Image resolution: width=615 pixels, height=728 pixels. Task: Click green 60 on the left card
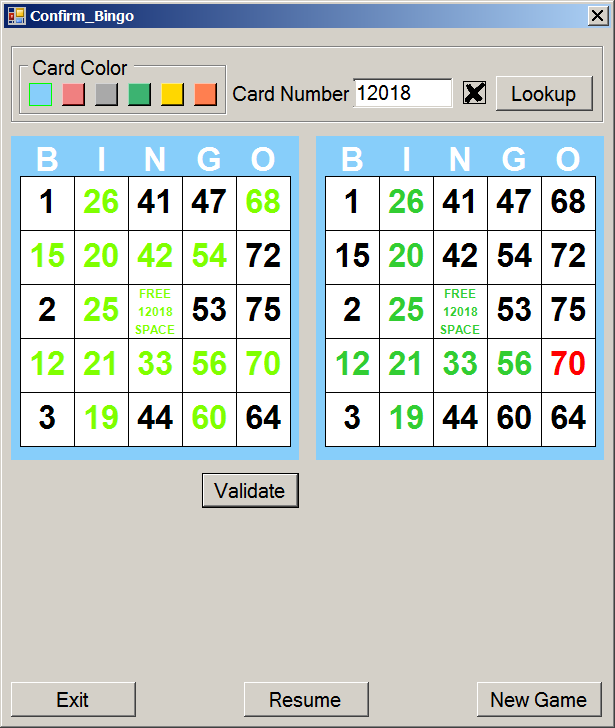(x=209, y=419)
